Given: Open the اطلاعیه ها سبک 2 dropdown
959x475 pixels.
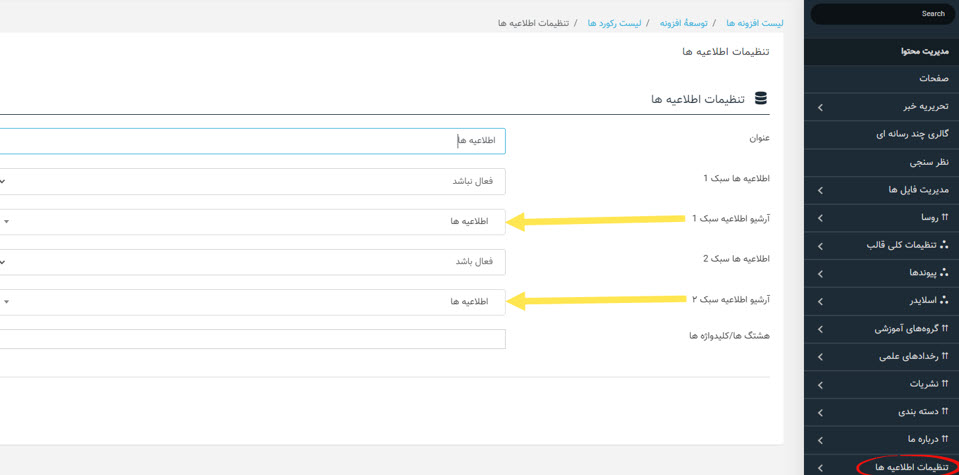Looking at the screenshot, I should pyautogui.click(x=250, y=262).
